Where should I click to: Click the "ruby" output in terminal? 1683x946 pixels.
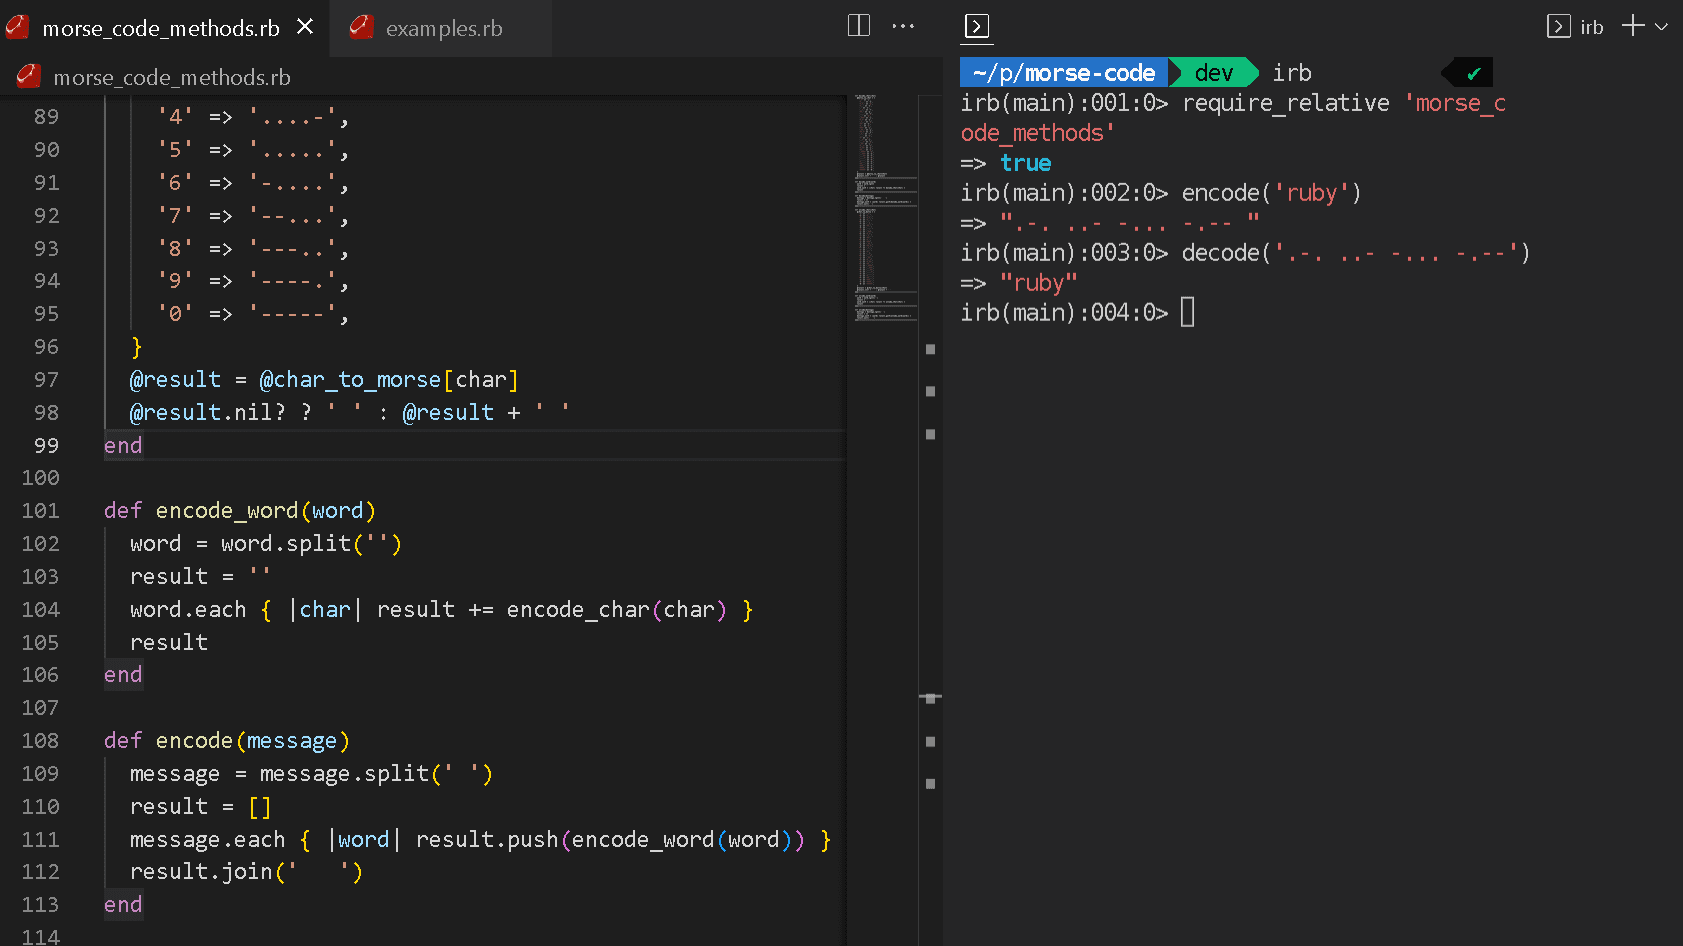(x=1039, y=283)
